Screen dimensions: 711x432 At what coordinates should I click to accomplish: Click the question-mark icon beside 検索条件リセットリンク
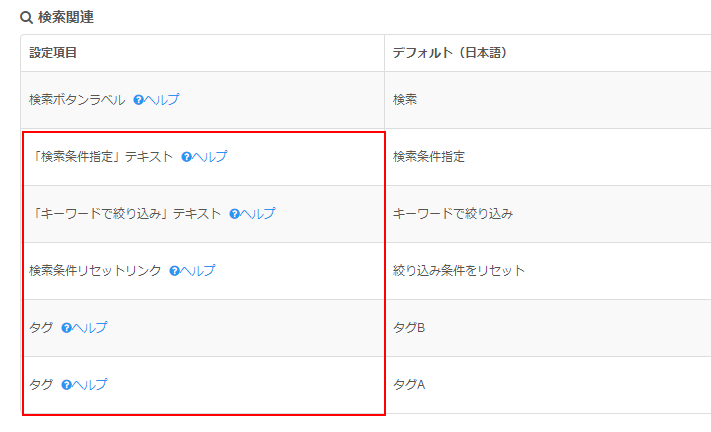click(175, 271)
